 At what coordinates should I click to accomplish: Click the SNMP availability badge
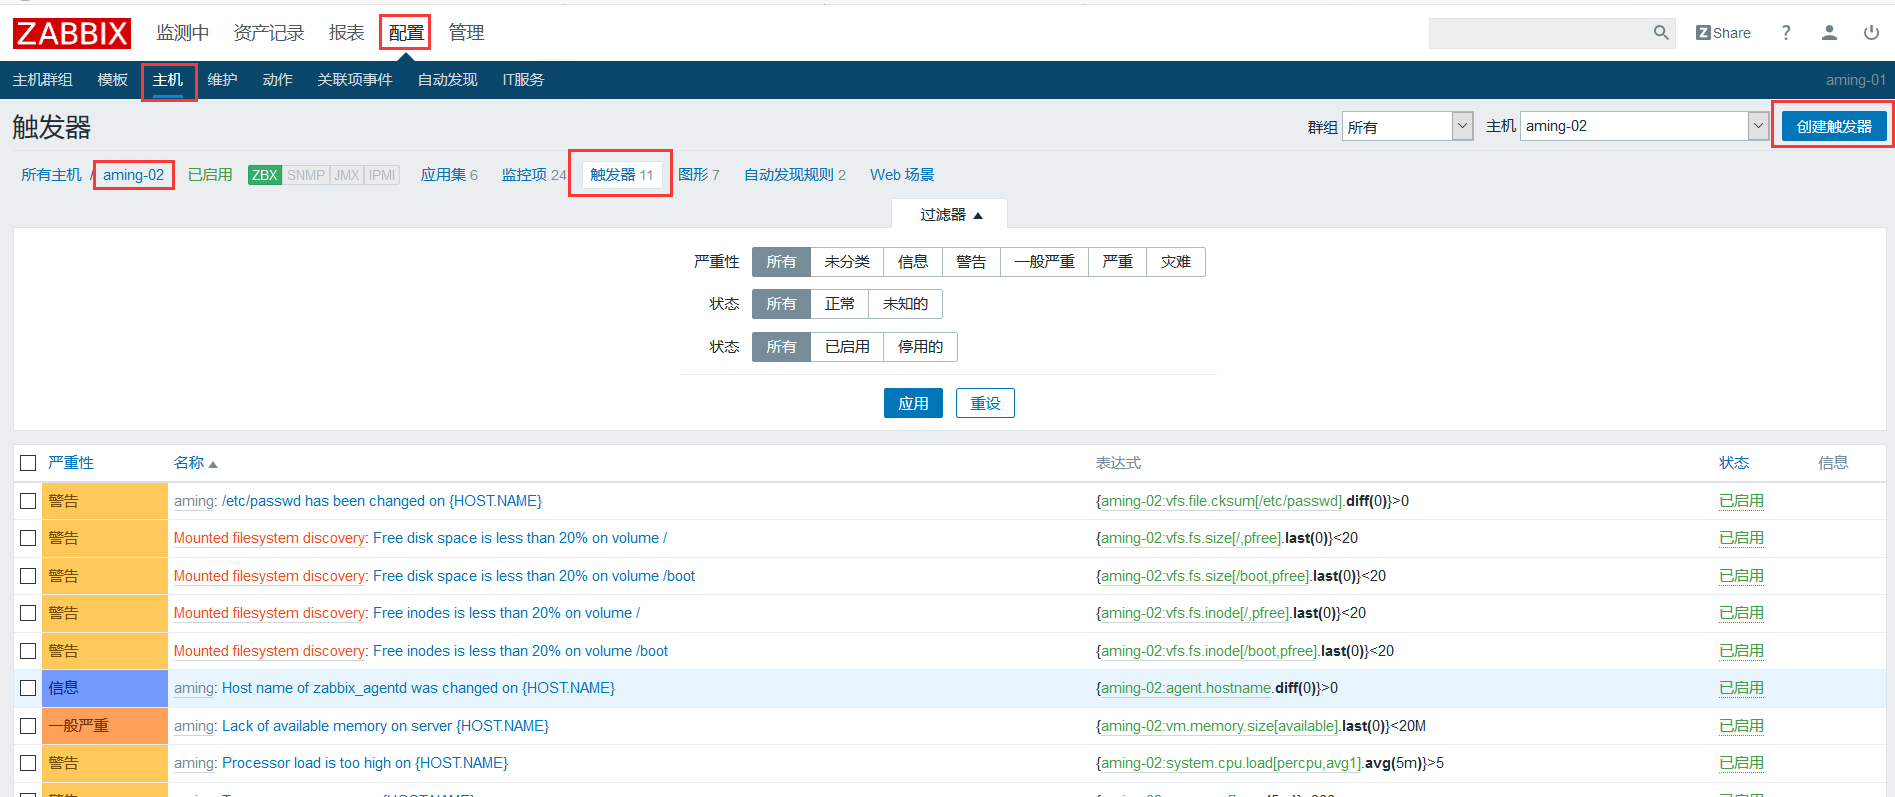(306, 175)
